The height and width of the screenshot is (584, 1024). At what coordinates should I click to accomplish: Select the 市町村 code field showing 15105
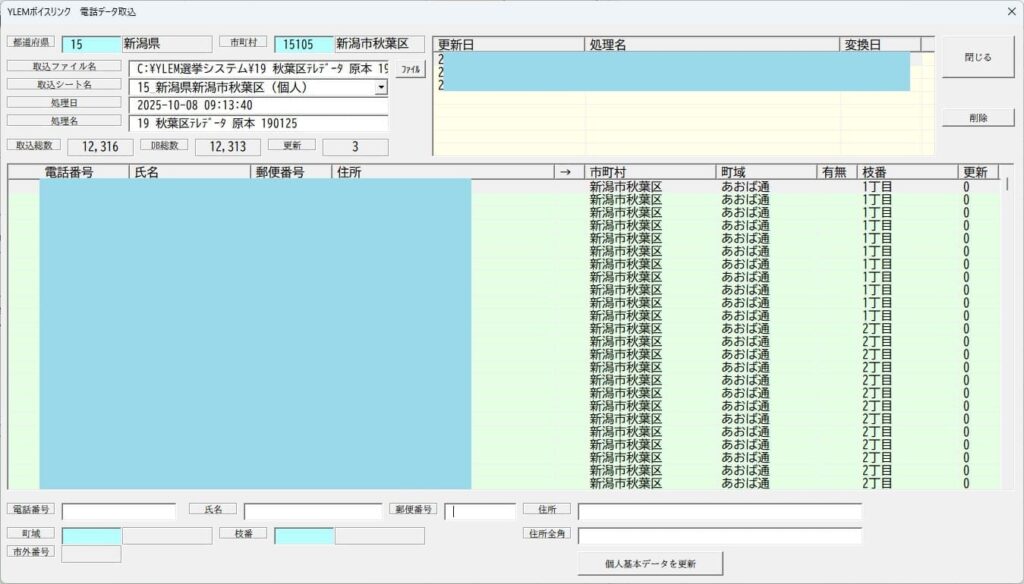click(303, 45)
